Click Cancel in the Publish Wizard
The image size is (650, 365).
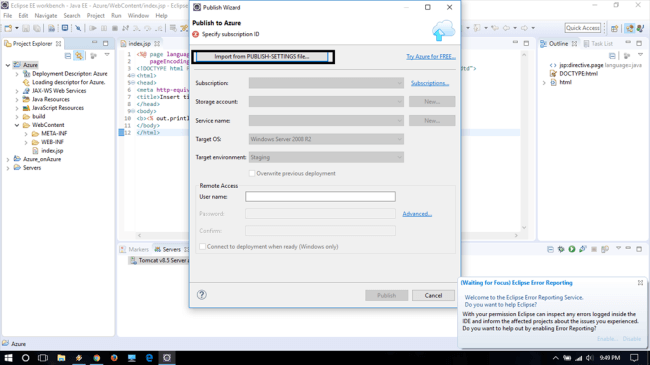pos(433,295)
